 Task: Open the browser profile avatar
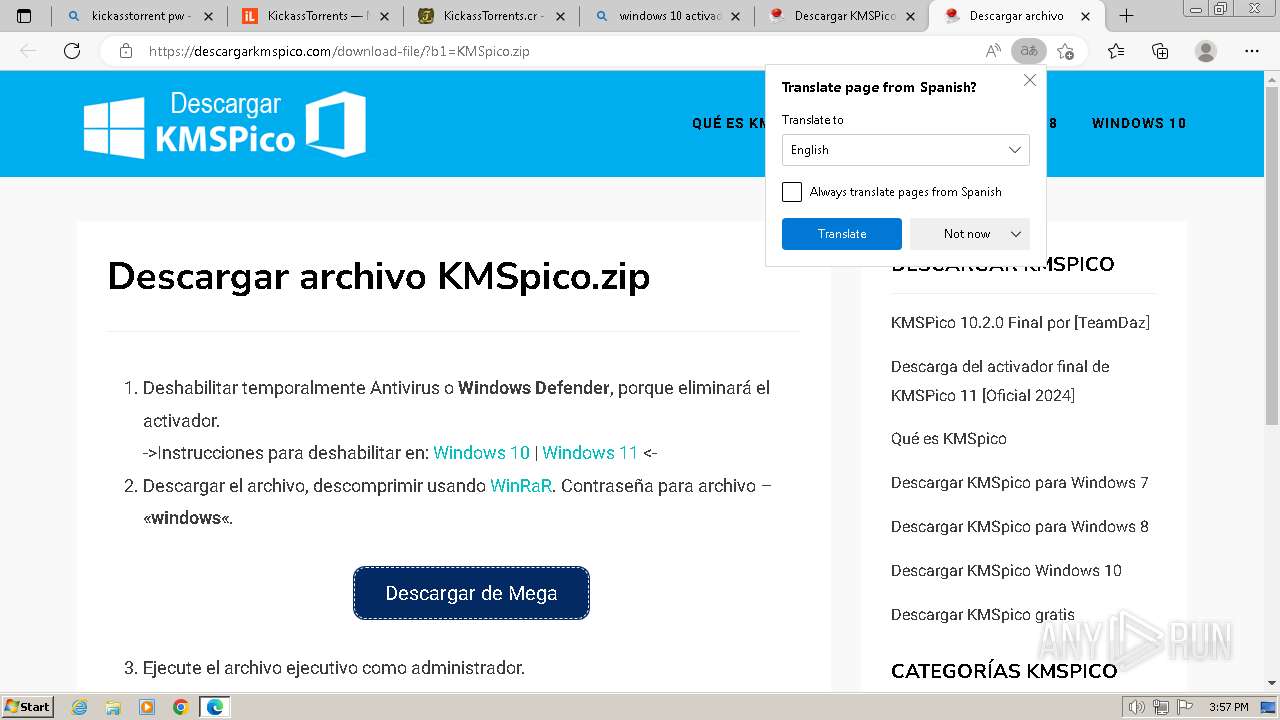[x=1206, y=51]
